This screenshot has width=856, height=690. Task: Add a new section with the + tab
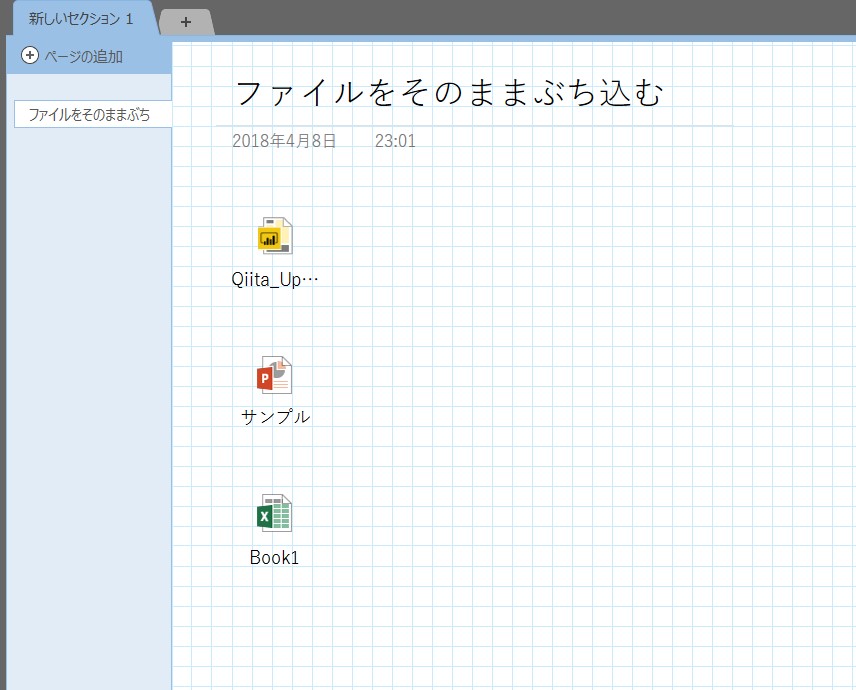(186, 22)
